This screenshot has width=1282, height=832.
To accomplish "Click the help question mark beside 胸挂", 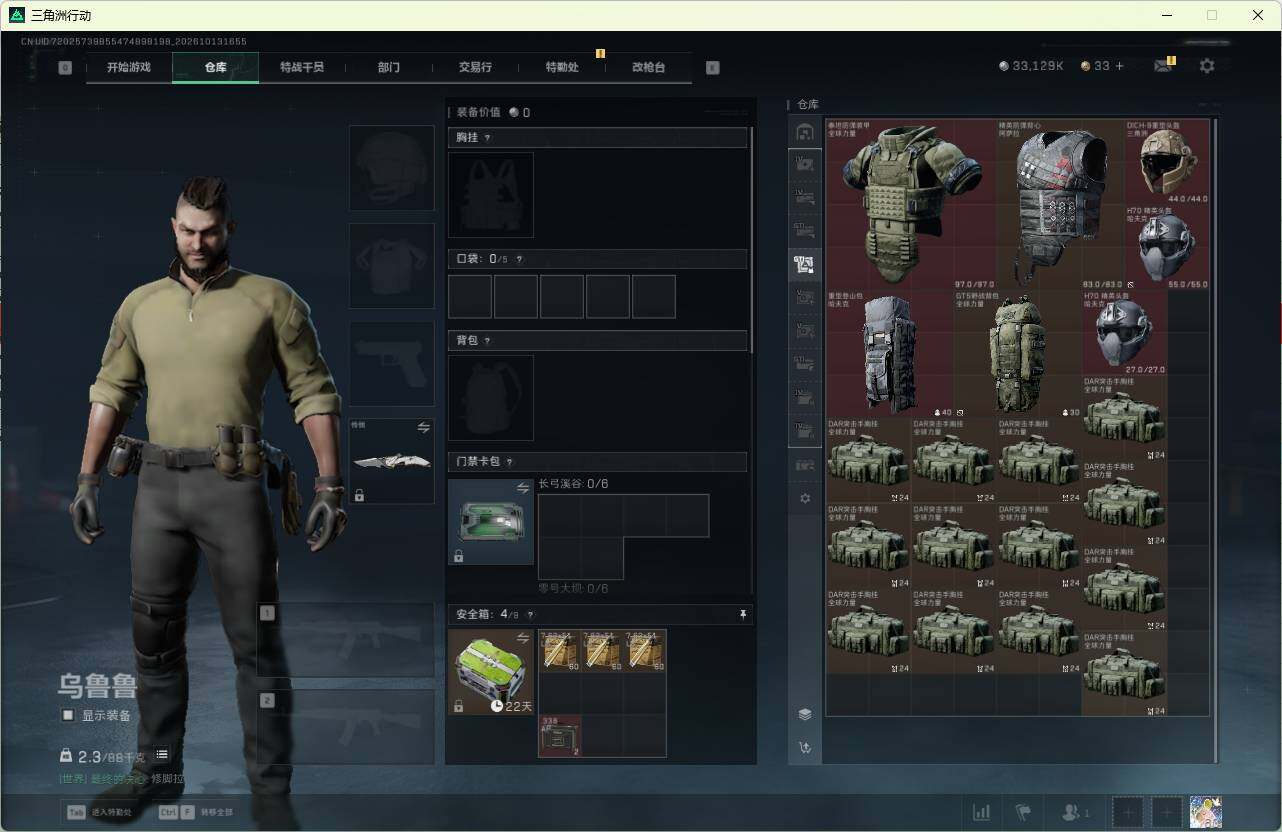I will pos(488,138).
